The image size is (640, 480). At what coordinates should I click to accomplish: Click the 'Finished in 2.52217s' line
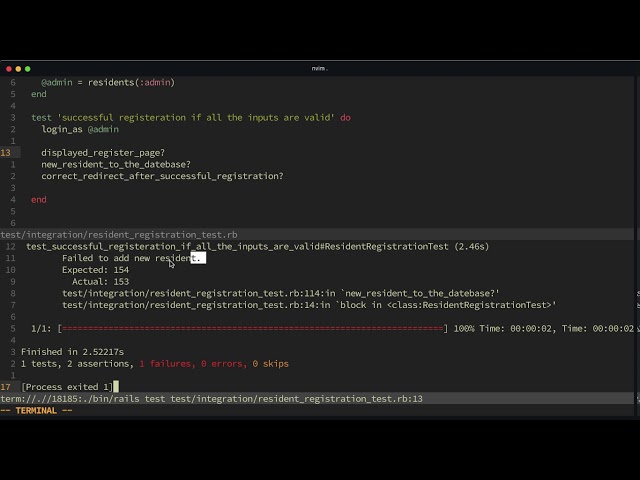pyautogui.click(x=72, y=352)
